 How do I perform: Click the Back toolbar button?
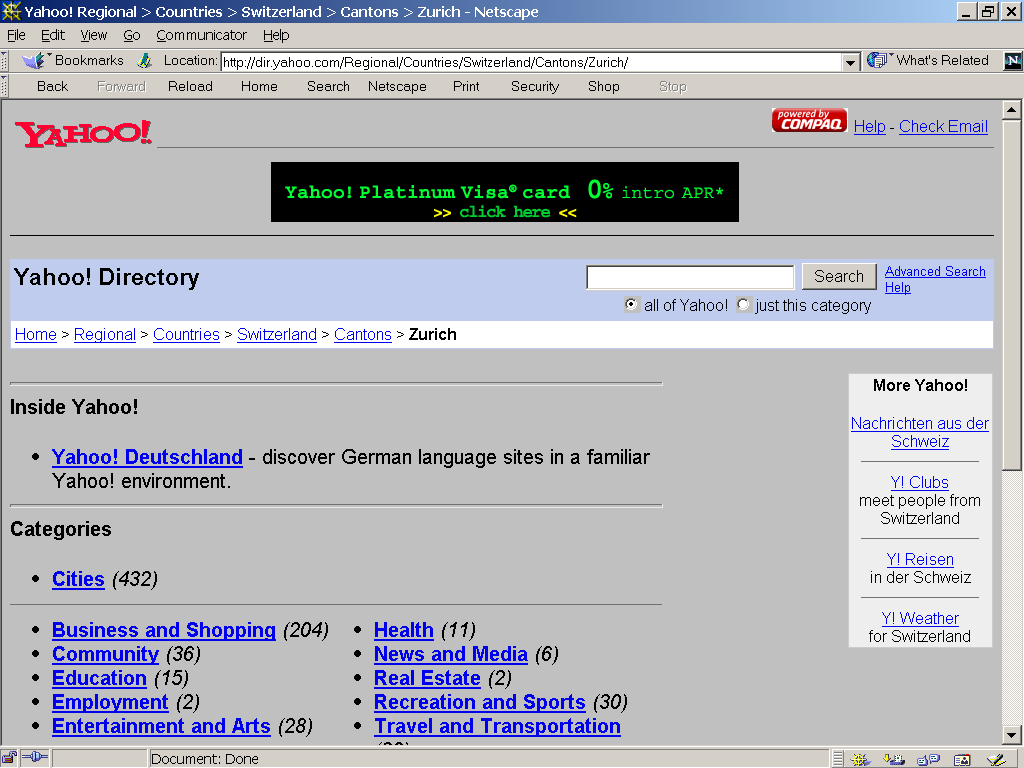[52, 86]
